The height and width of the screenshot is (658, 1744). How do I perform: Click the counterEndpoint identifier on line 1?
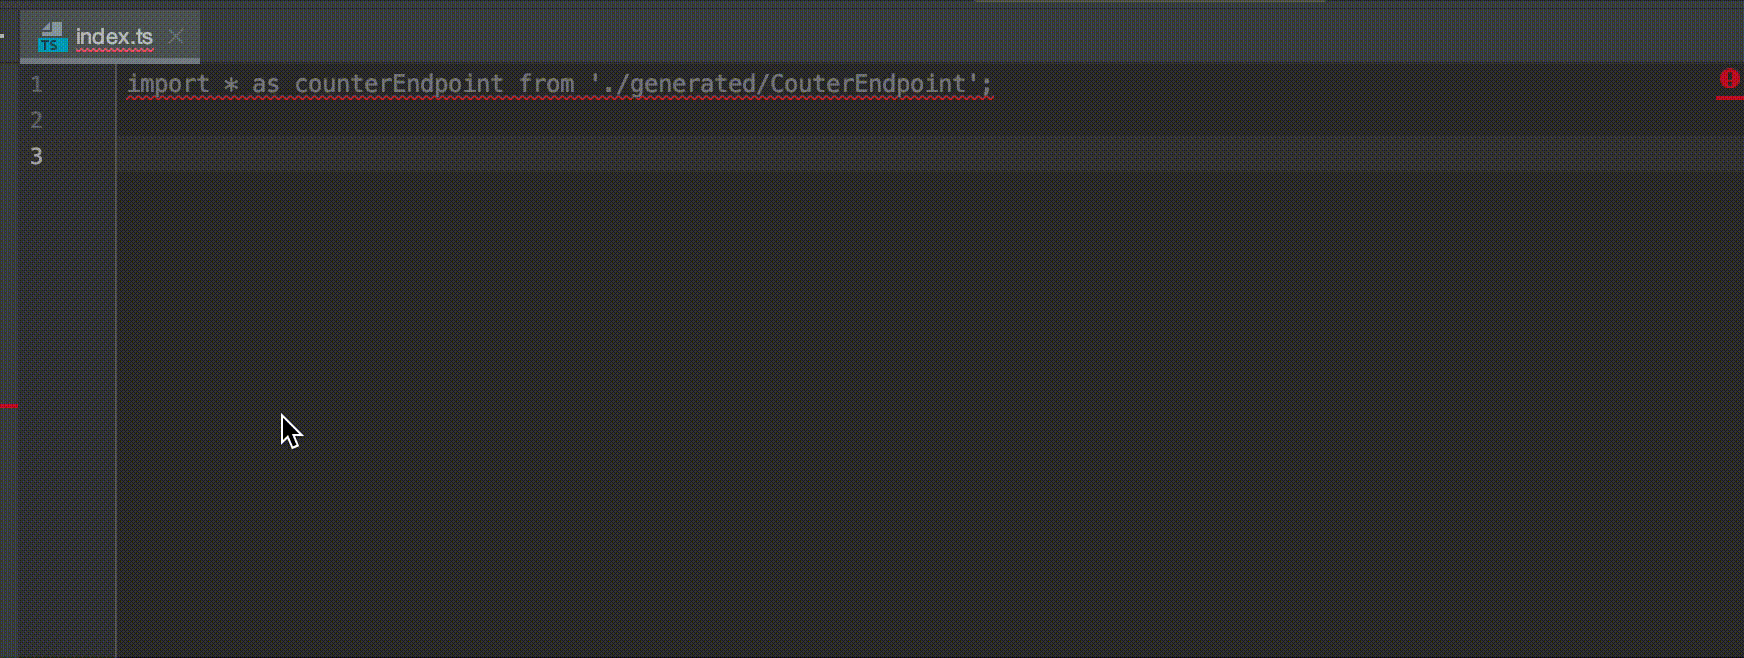point(398,84)
